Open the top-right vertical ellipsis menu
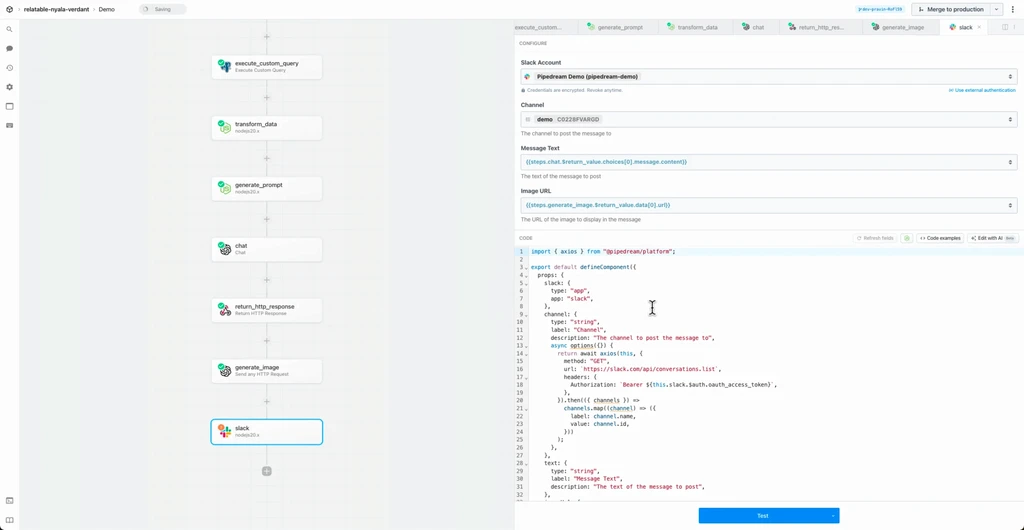 click(1013, 9)
